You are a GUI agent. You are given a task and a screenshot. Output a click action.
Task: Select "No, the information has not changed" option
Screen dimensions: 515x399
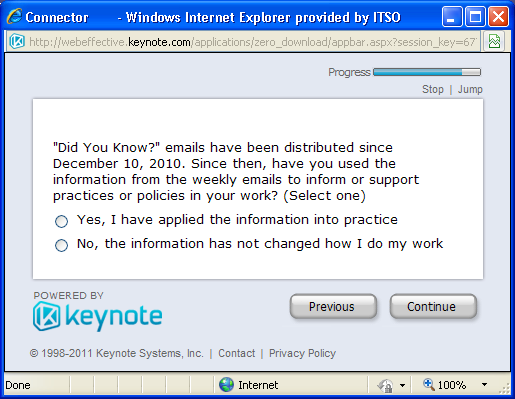click(61, 245)
